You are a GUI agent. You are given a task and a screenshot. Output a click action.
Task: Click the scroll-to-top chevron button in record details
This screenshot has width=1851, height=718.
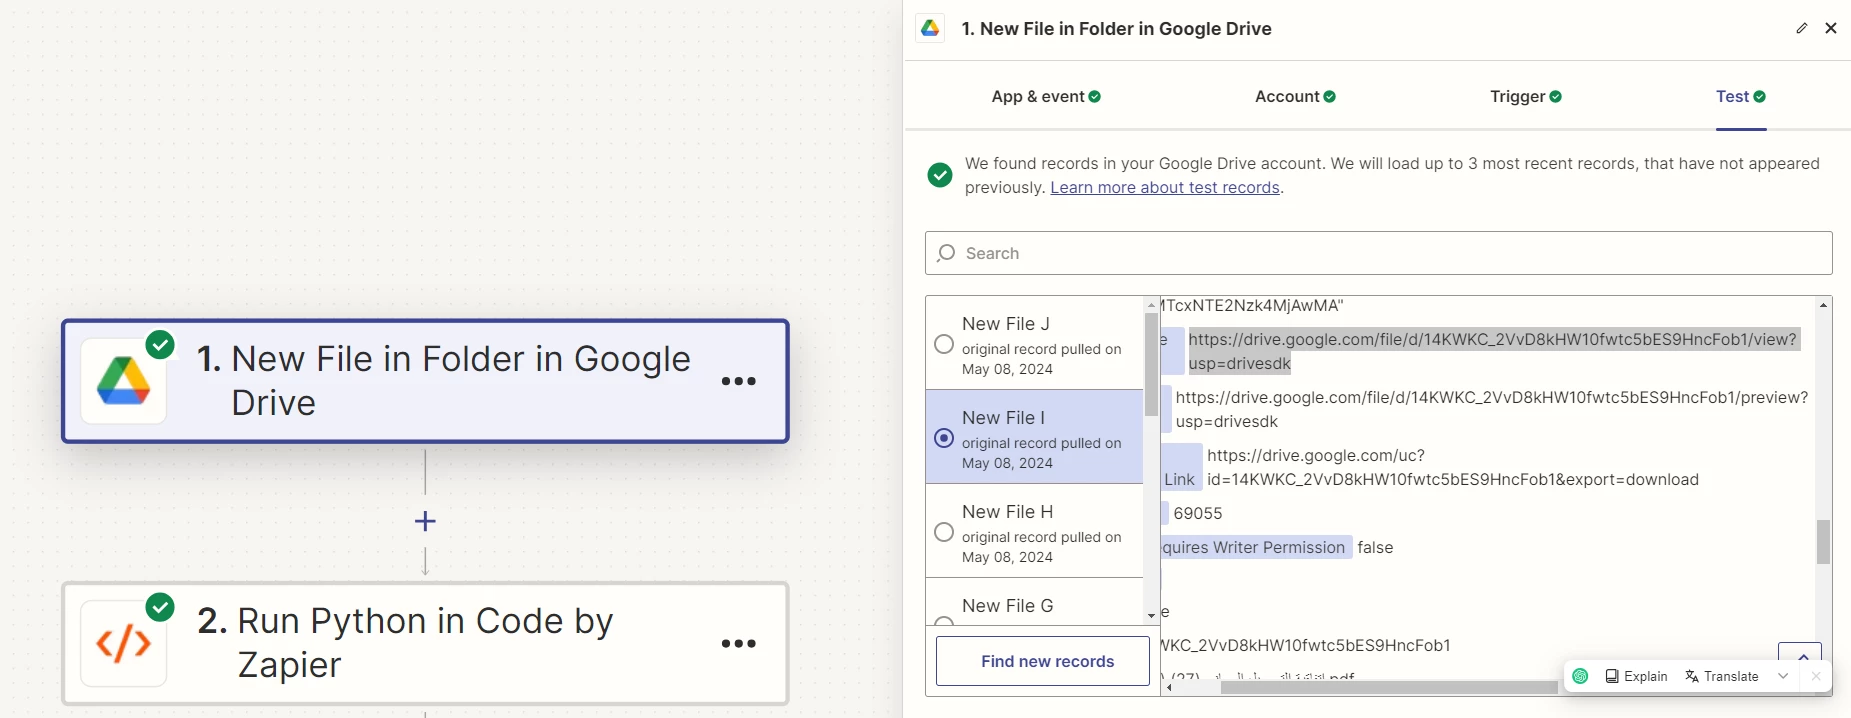click(x=1800, y=654)
